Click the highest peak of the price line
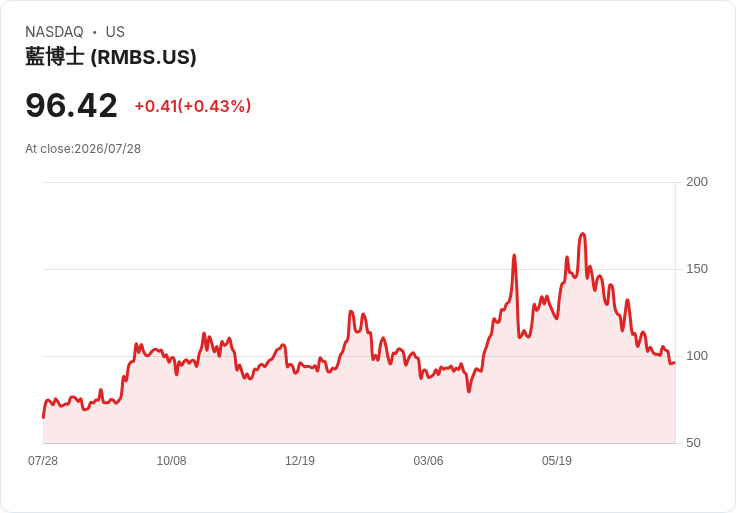Image resolution: width=736 pixels, height=513 pixels. pyautogui.click(x=583, y=233)
